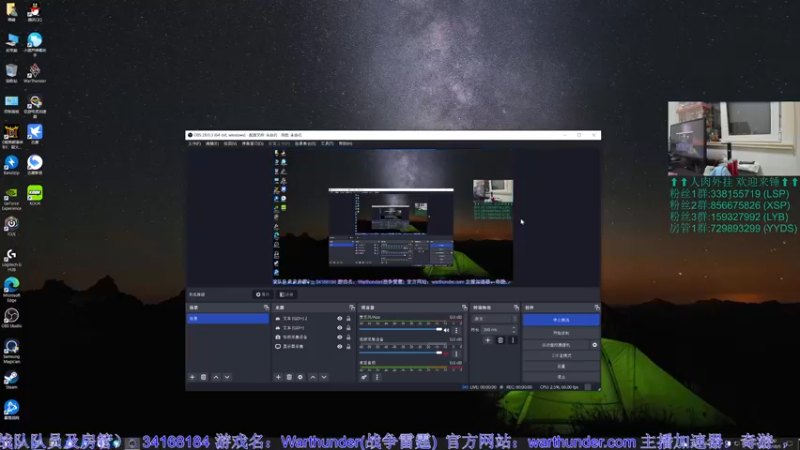
Task: Pop out the 混音器 dock
Action: coord(464,308)
